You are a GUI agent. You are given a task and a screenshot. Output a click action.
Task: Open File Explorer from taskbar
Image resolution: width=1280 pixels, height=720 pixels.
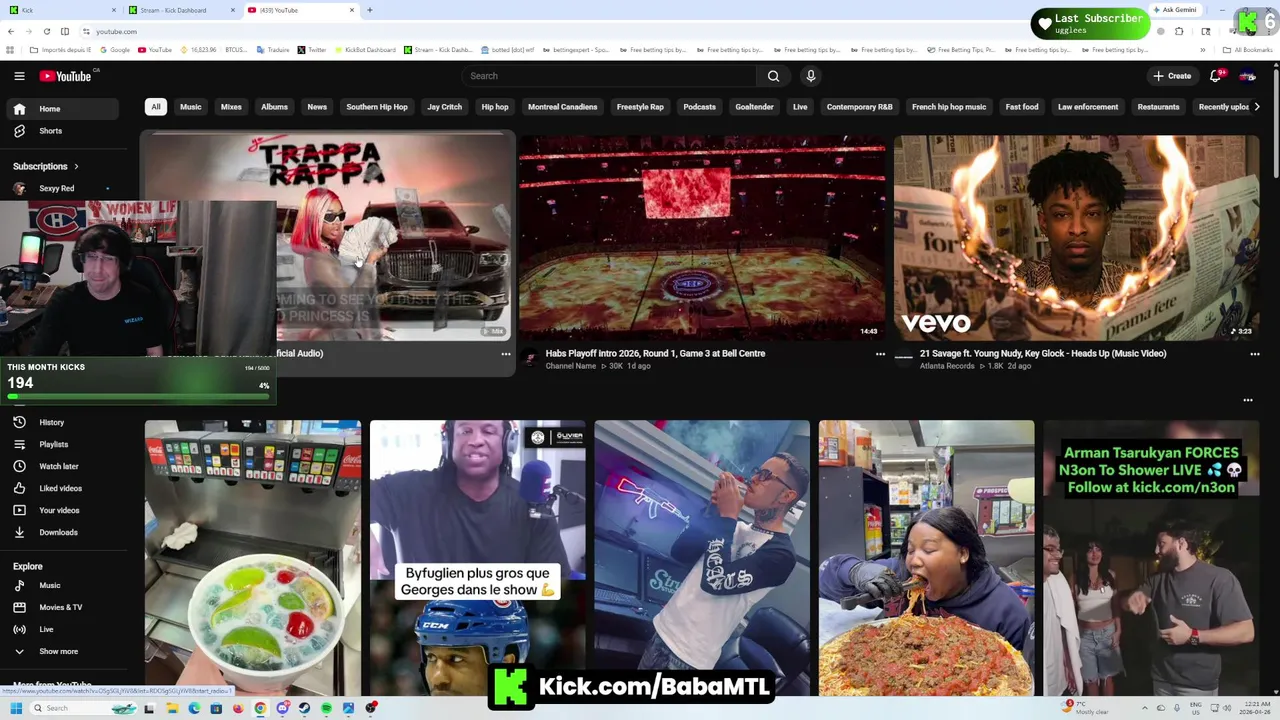[172, 708]
